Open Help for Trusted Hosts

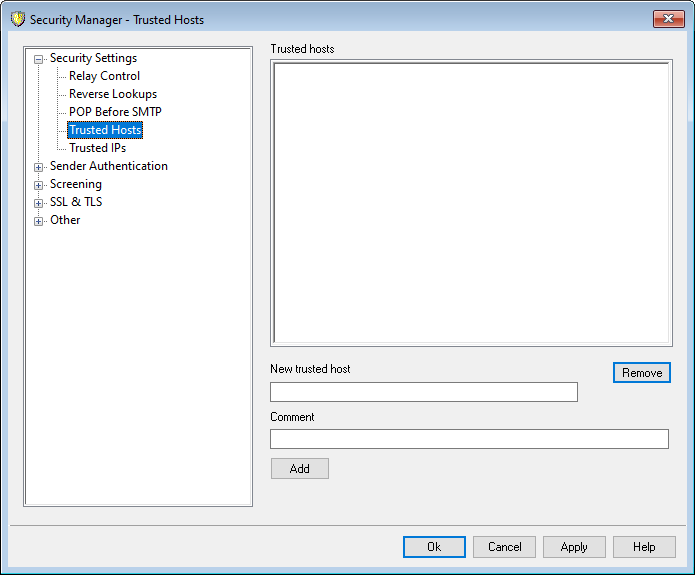(x=644, y=547)
